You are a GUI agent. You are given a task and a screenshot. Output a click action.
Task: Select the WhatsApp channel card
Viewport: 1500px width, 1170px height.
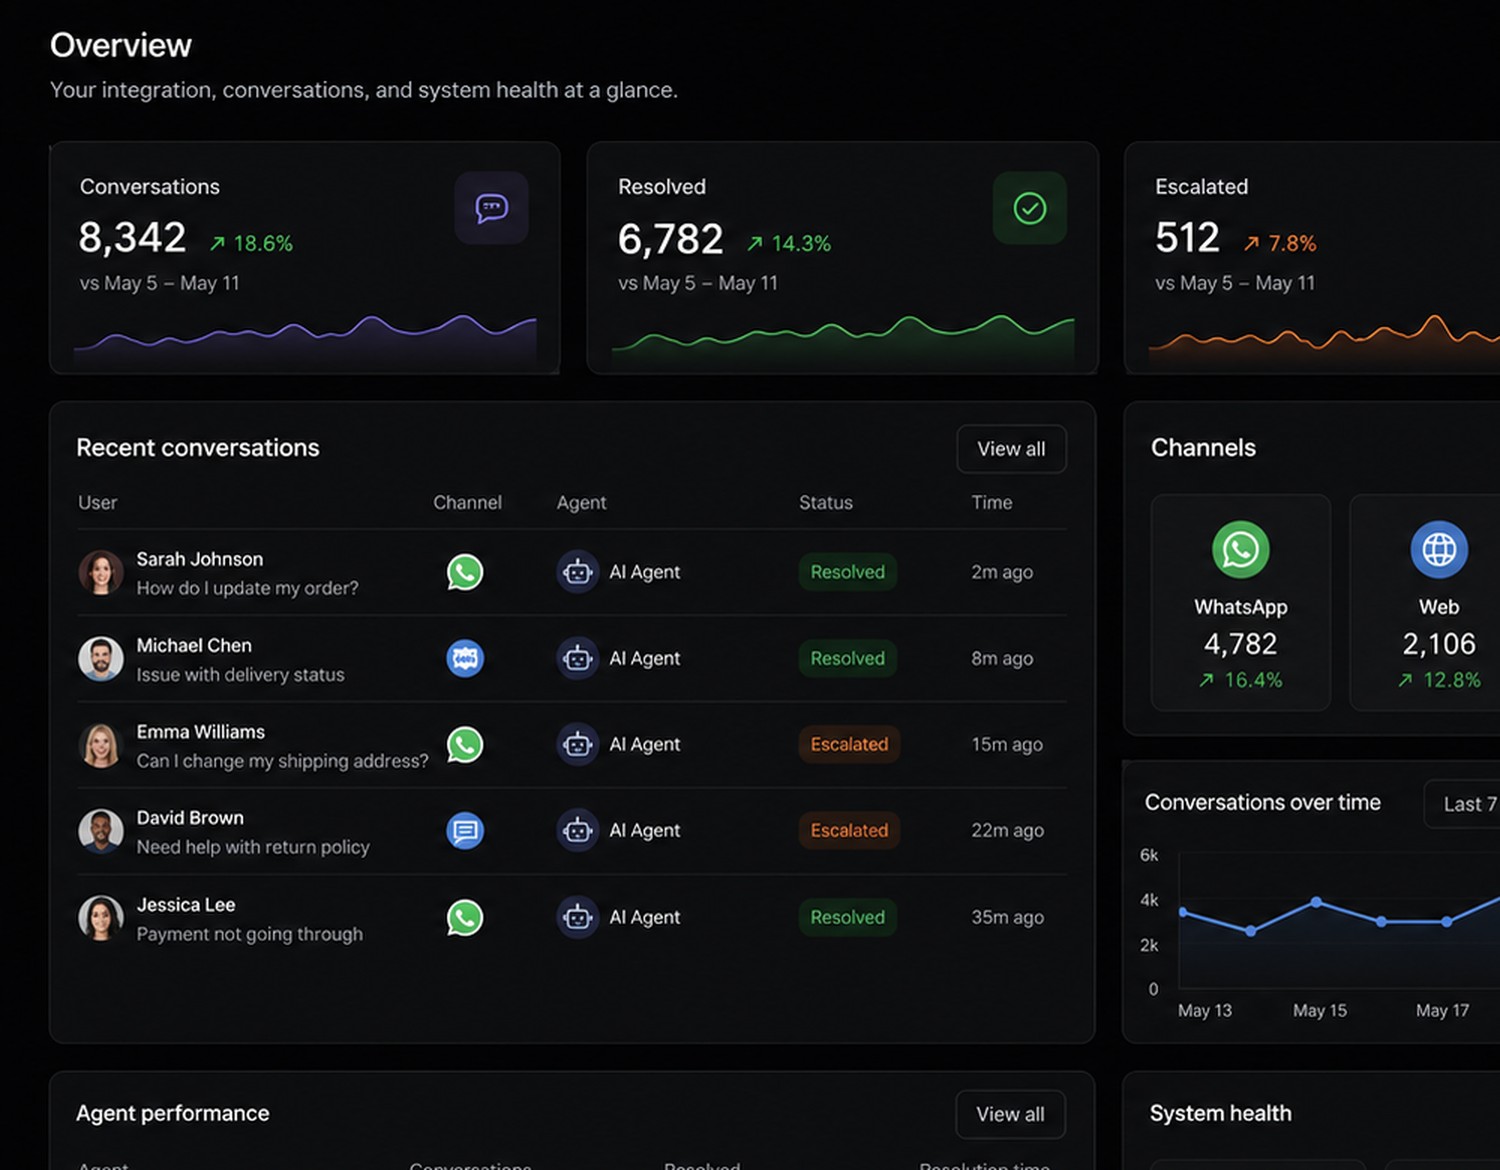point(1240,602)
